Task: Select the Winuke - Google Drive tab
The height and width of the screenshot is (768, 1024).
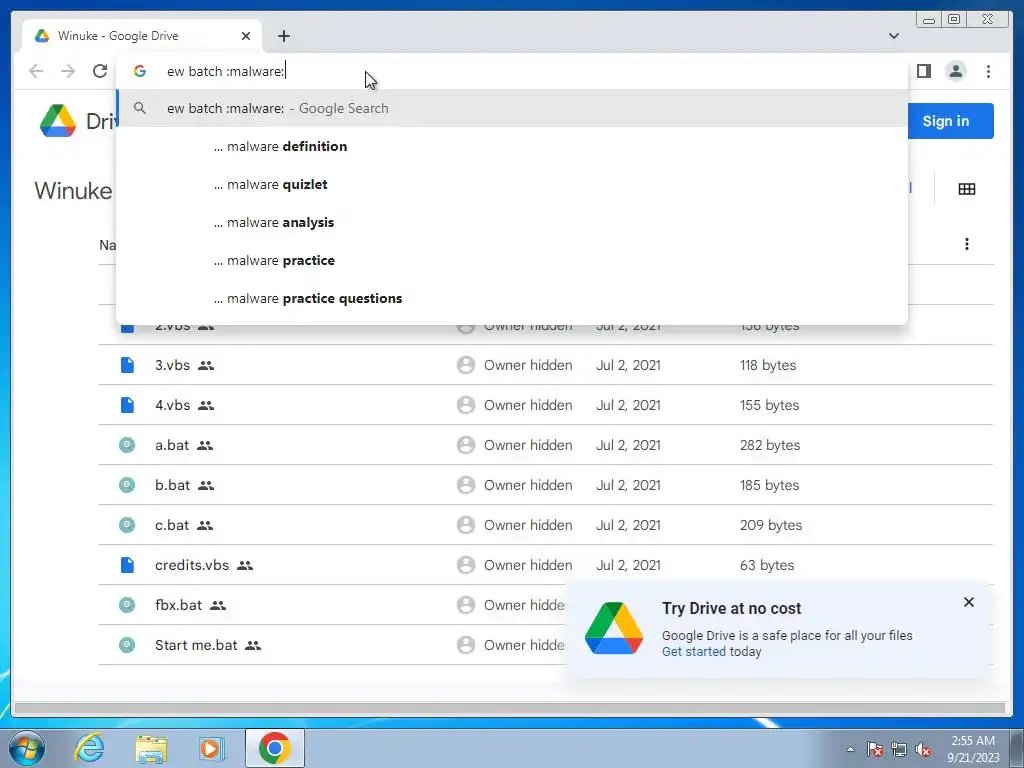Action: [x=142, y=36]
